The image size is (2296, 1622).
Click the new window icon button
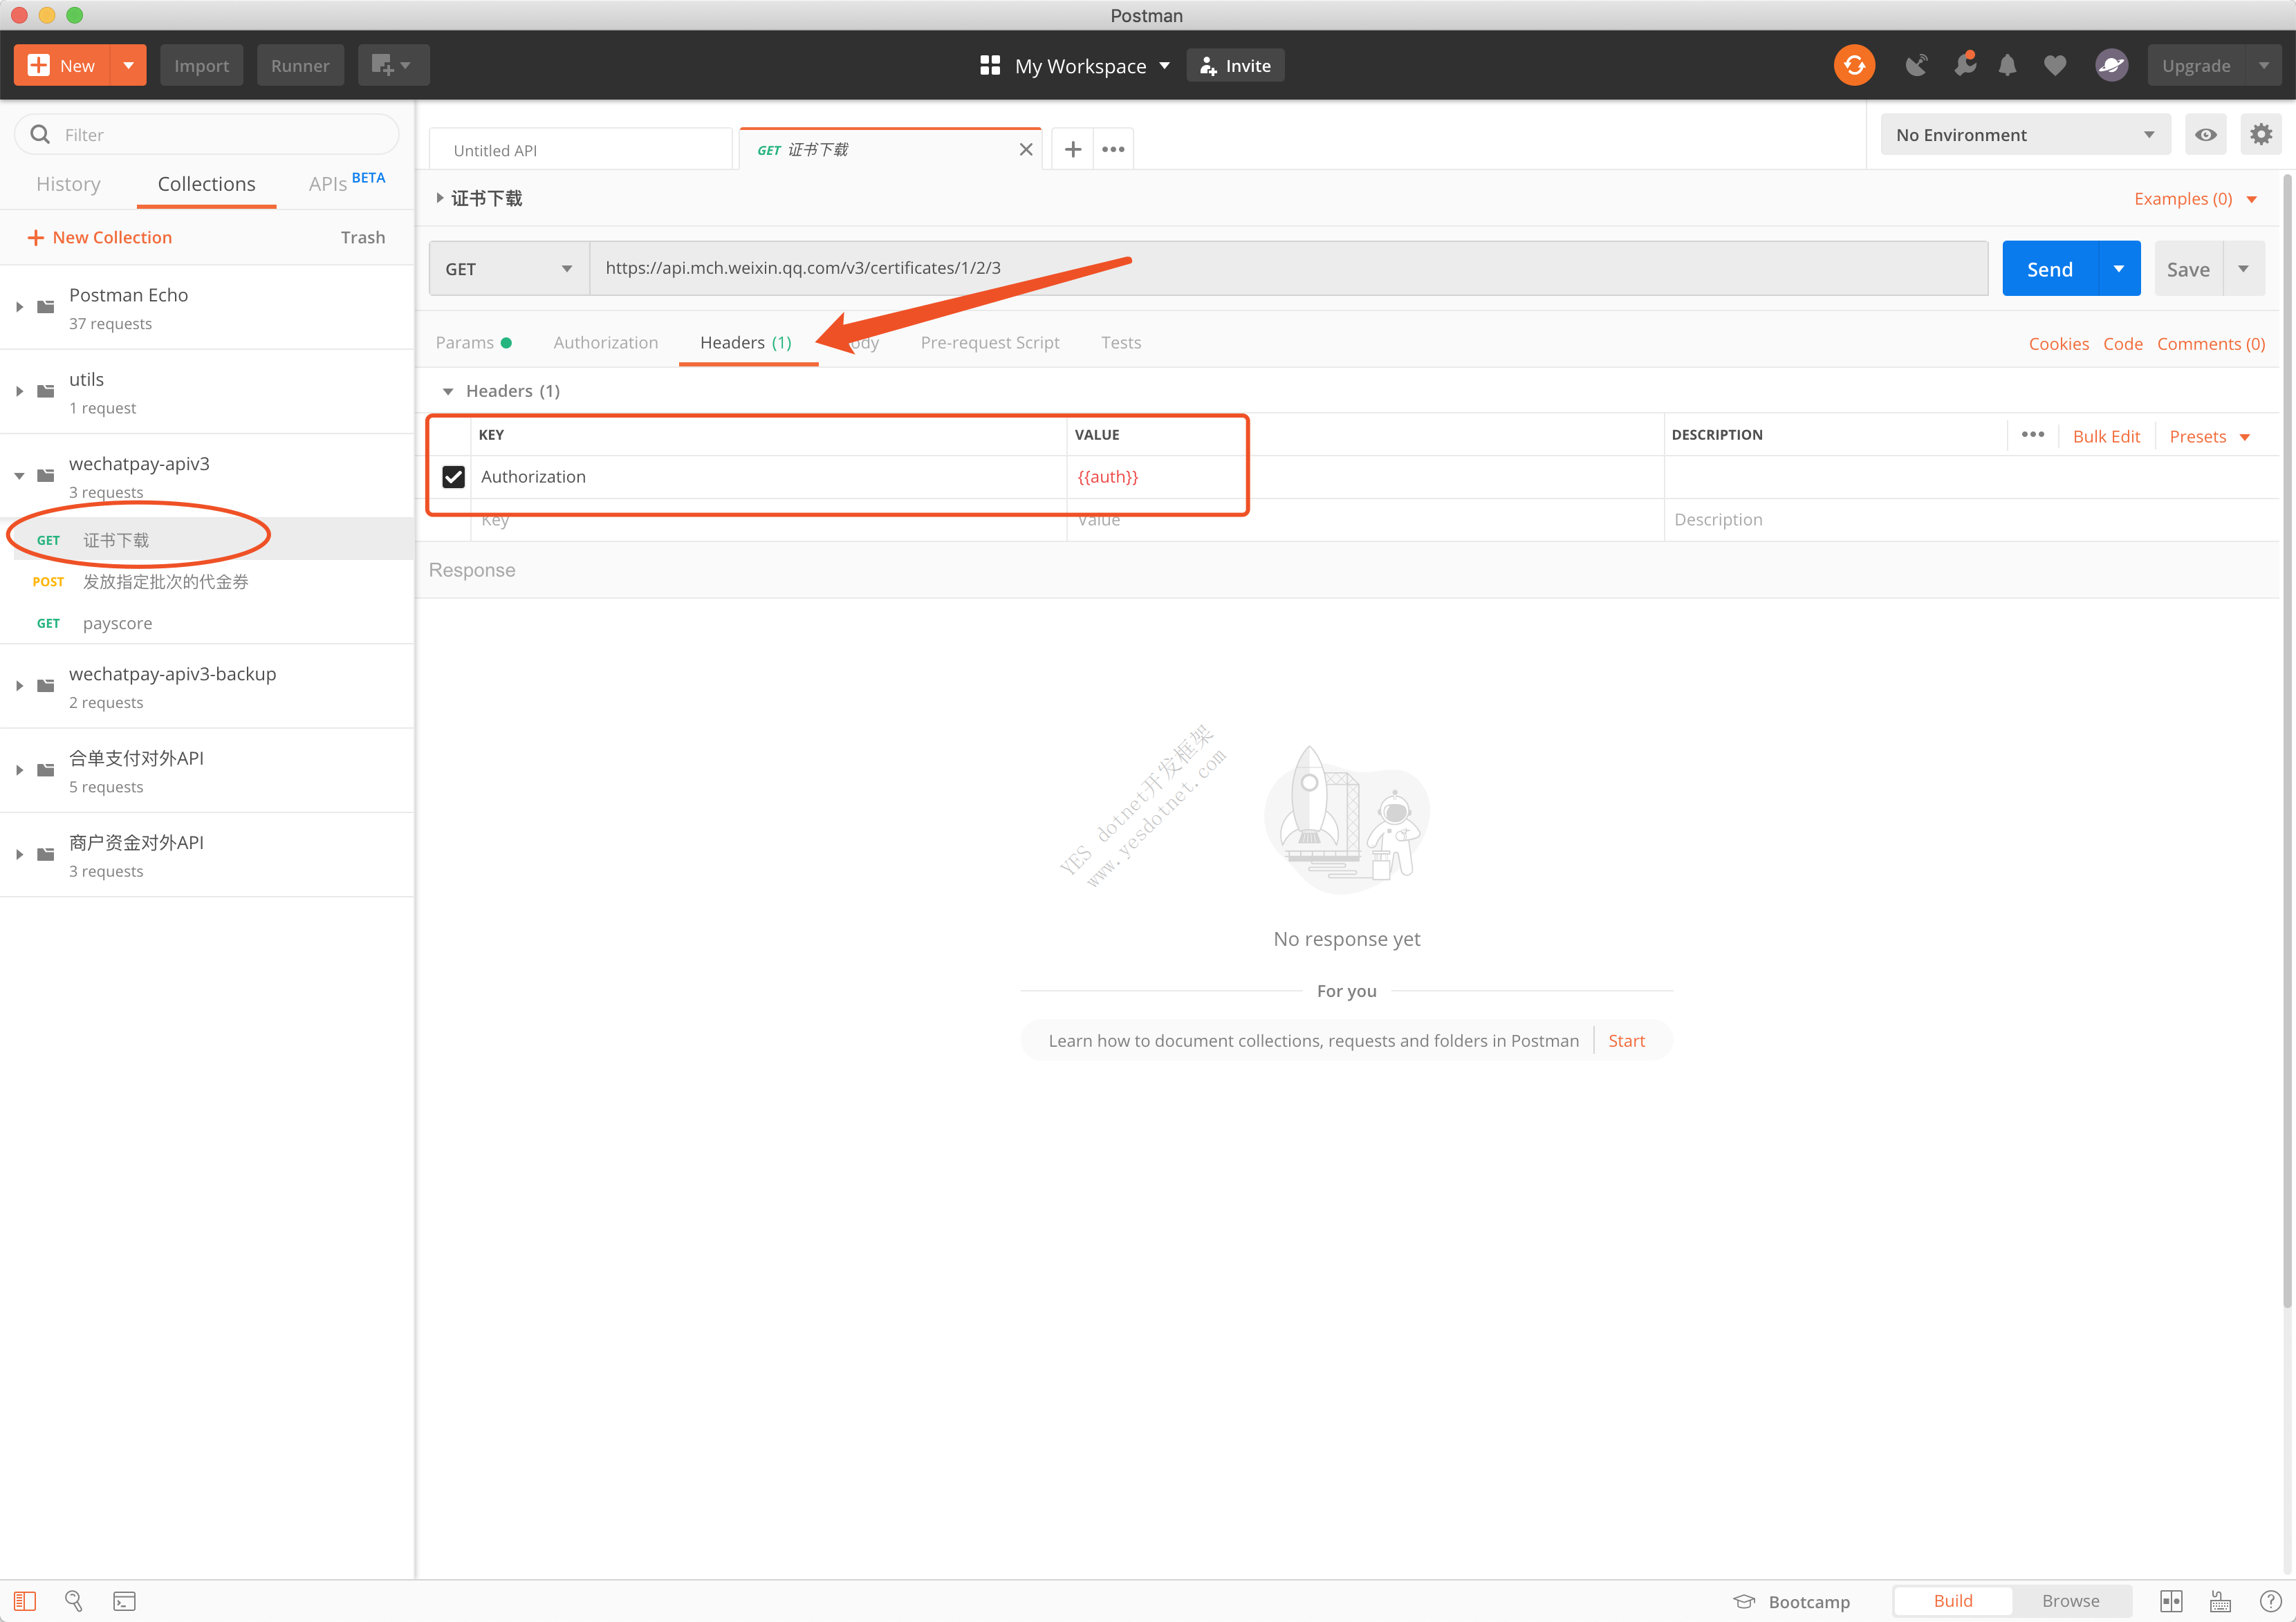(393, 65)
